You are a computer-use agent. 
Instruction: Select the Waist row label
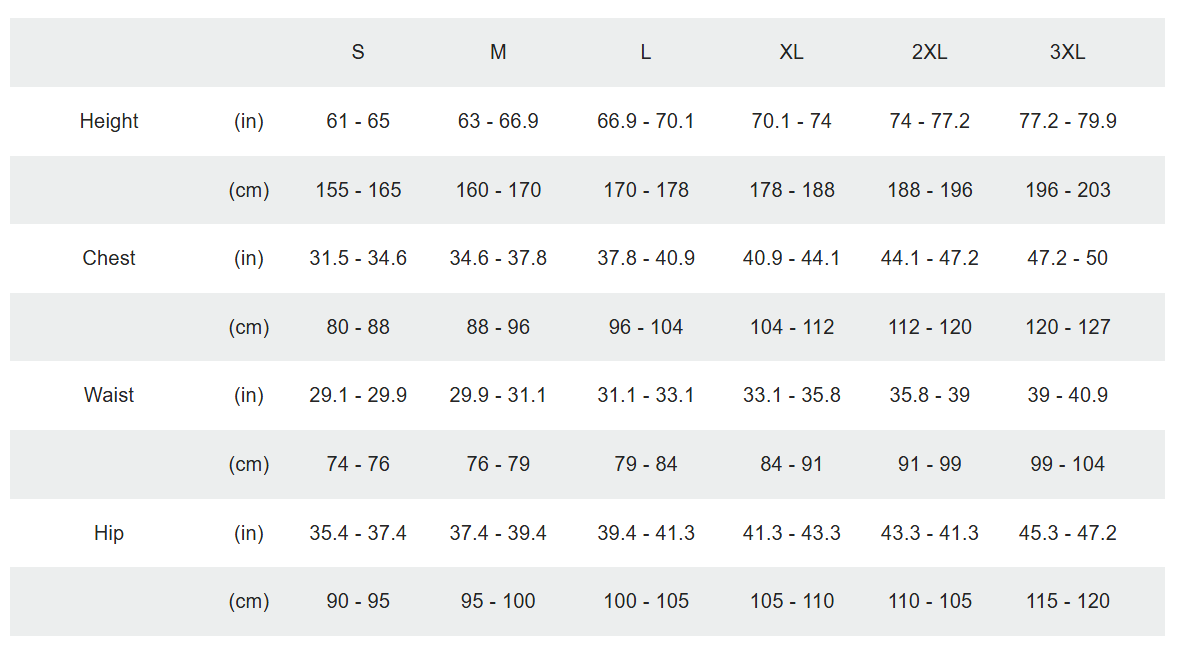pos(109,395)
